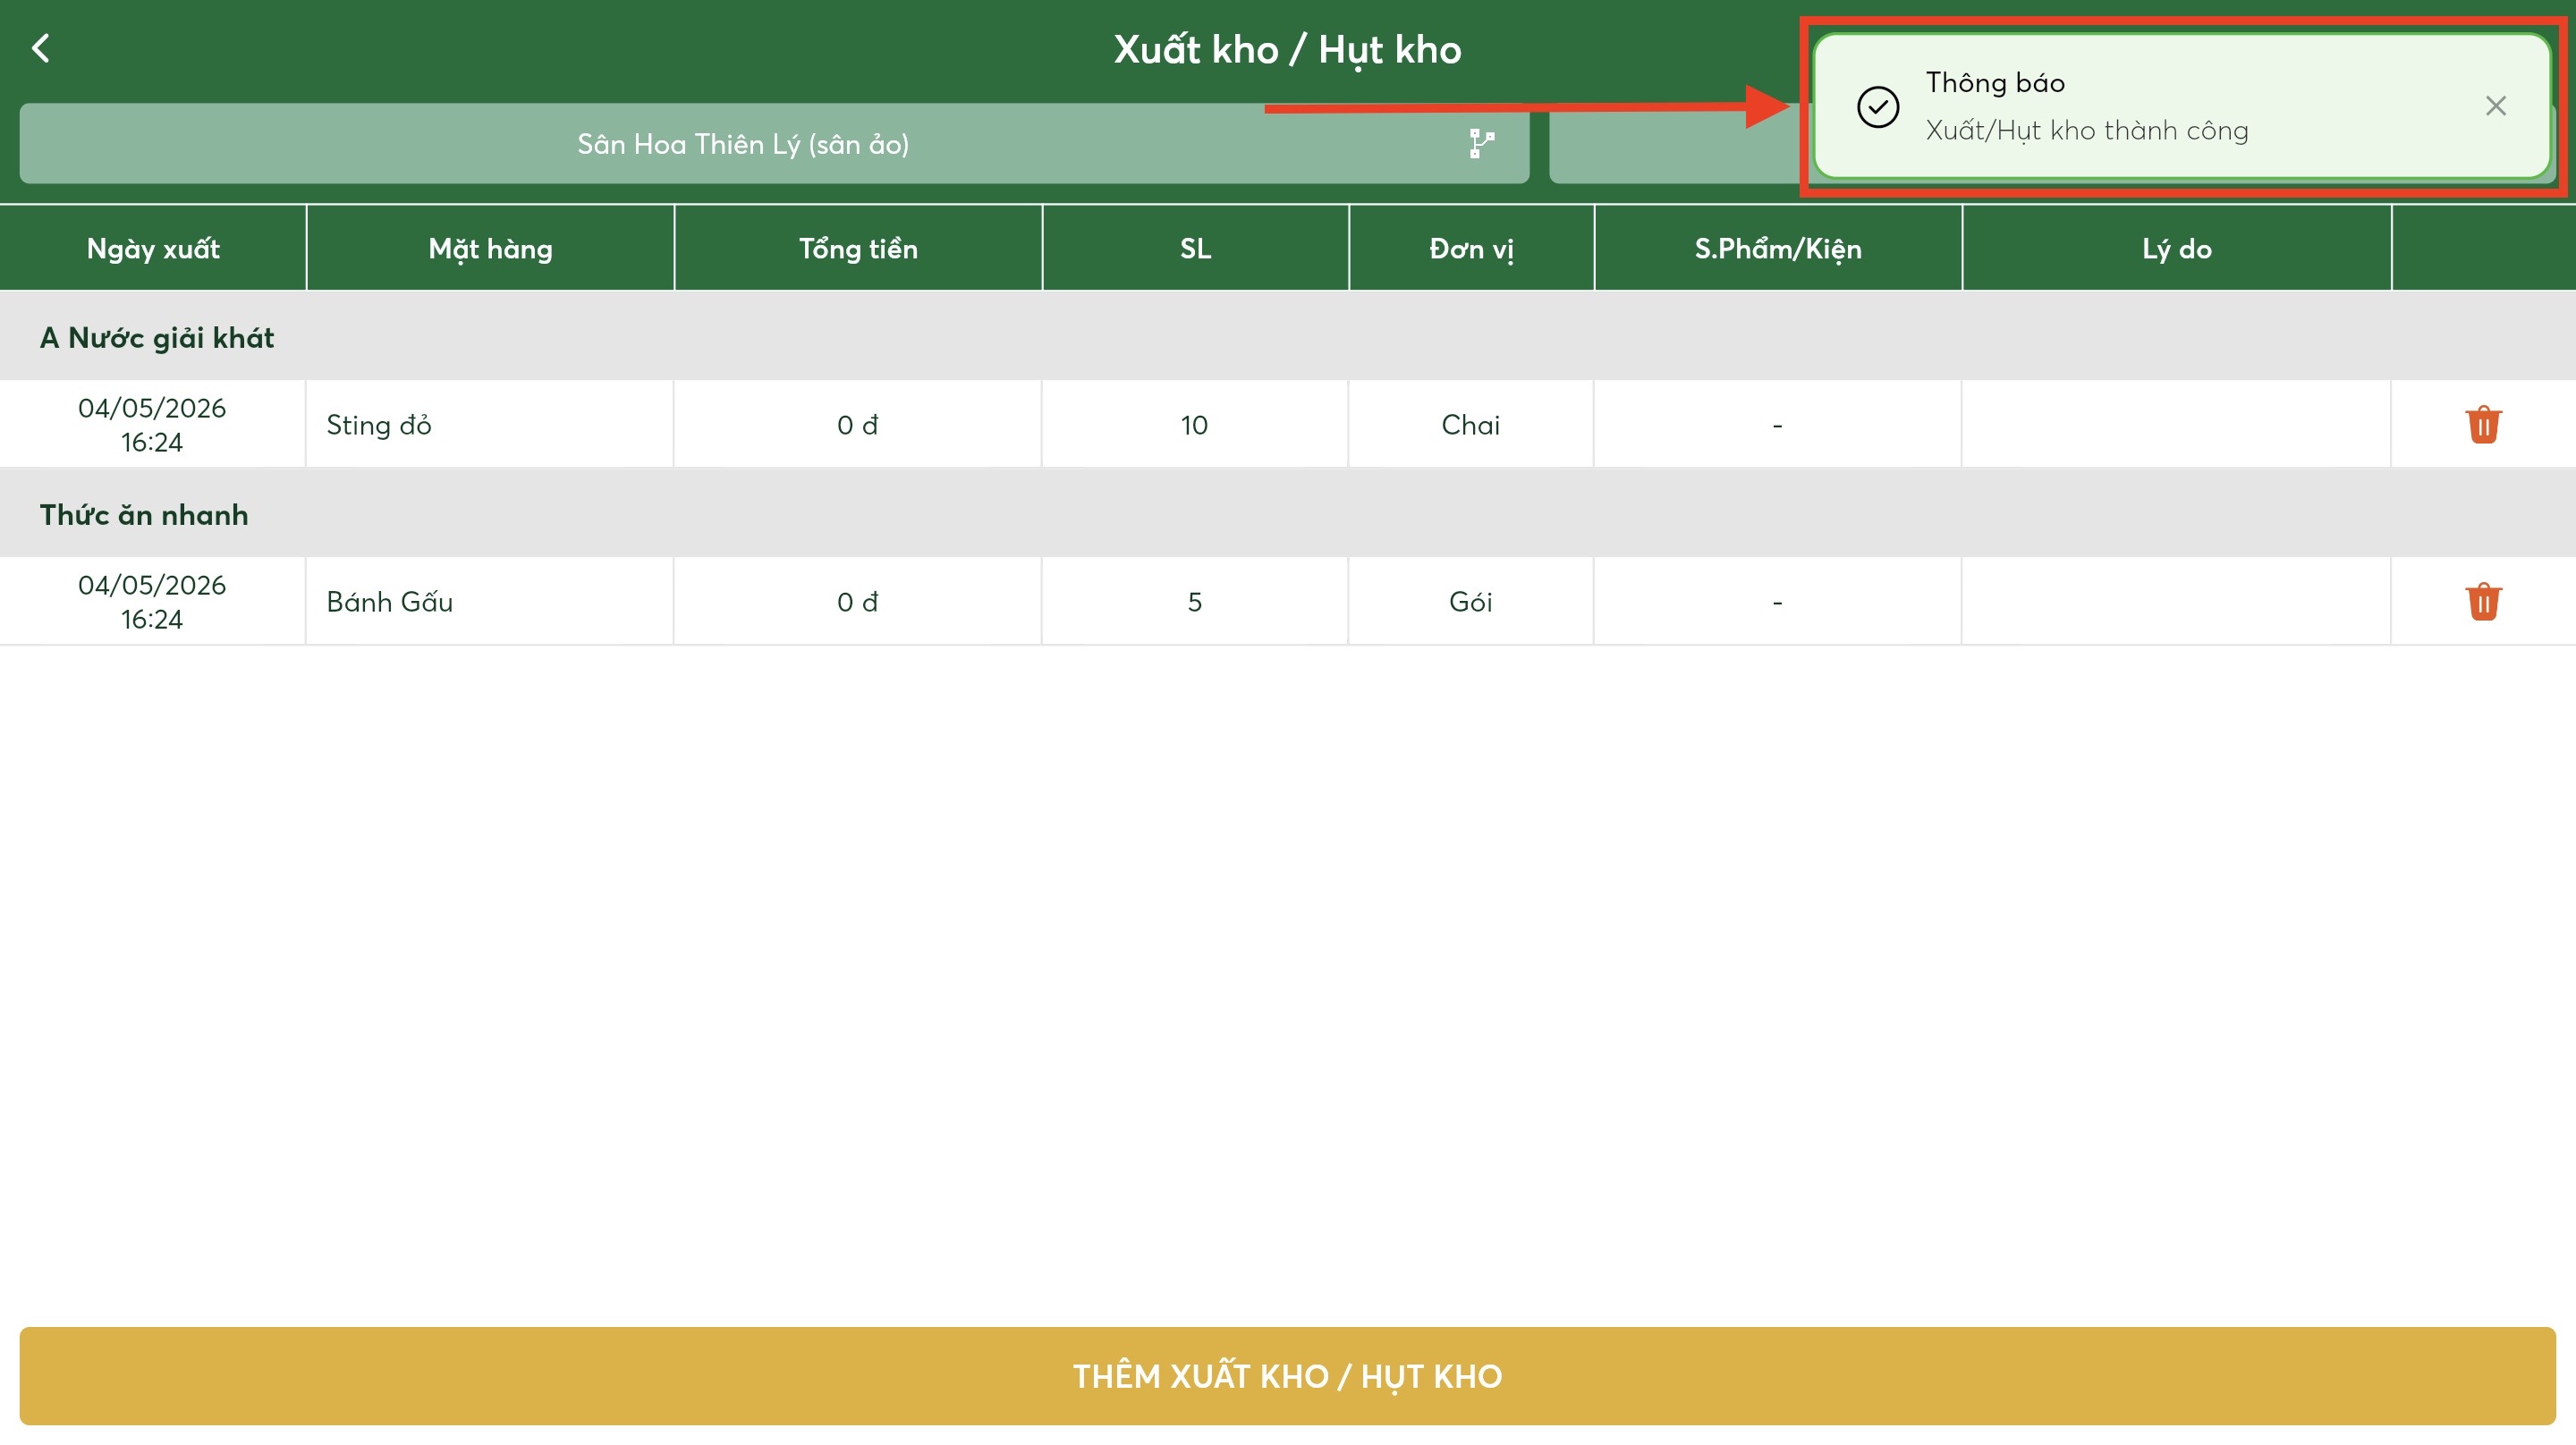
Task: Click the SL column header
Action: [1195, 248]
